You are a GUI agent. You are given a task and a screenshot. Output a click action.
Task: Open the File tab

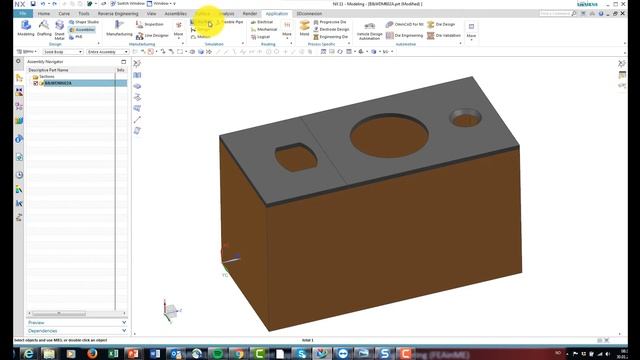(x=23, y=13)
